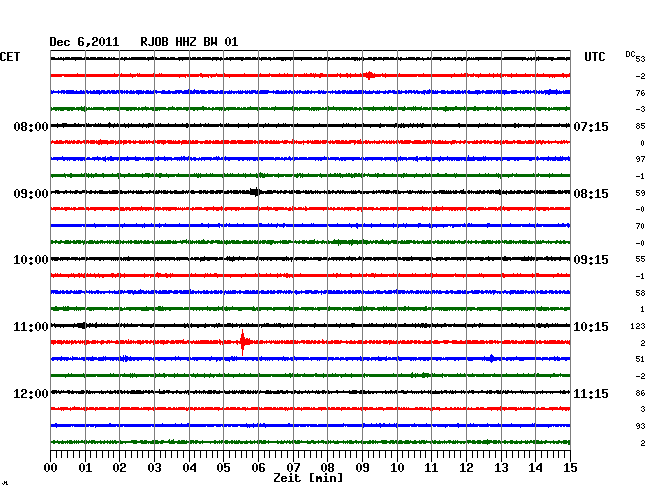Click the black blip on the 11:00 trace
The width and height of the screenshot is (650, 494).
[x=82, y=325]
